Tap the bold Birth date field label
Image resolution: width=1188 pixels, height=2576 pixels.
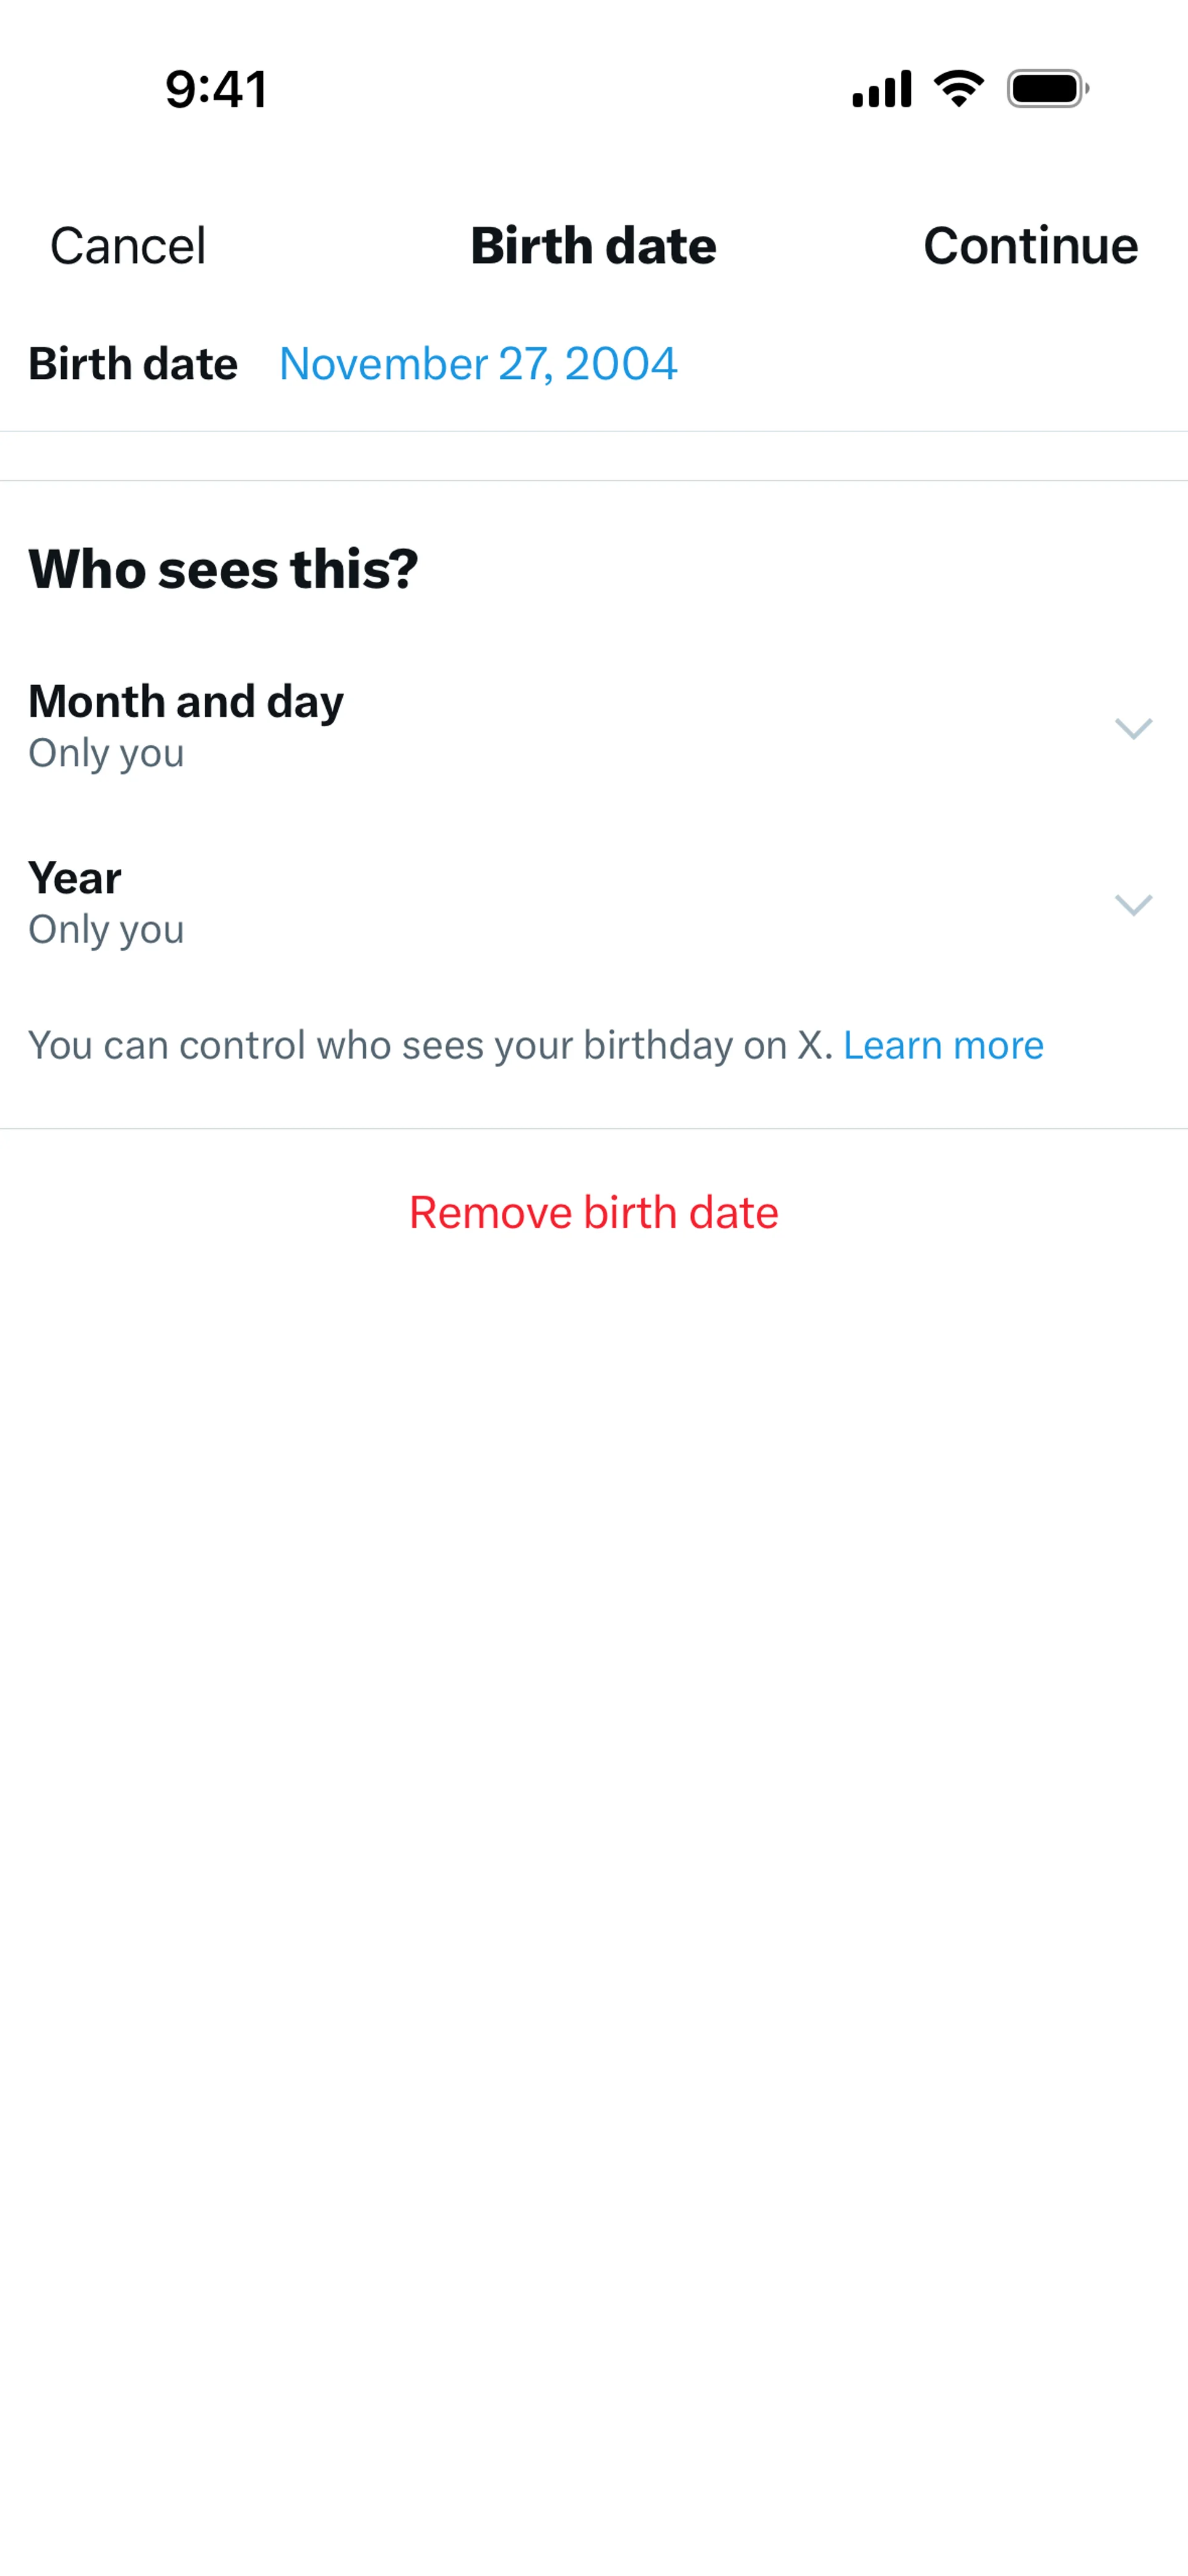[133, 364]
